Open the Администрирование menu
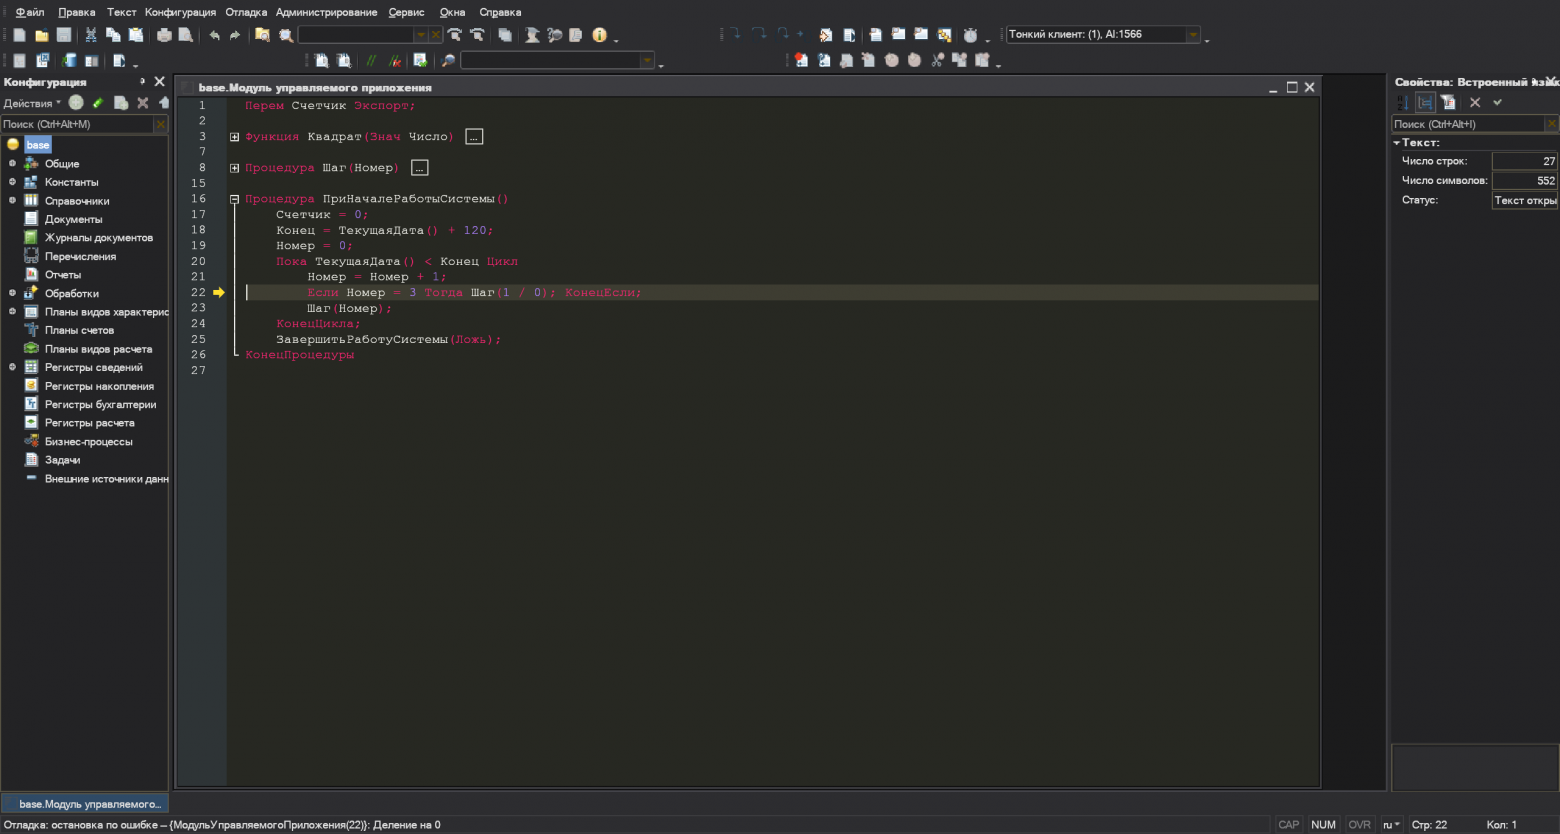The image size is (1560, 834). pyautogui.click(x=327, y=12)
